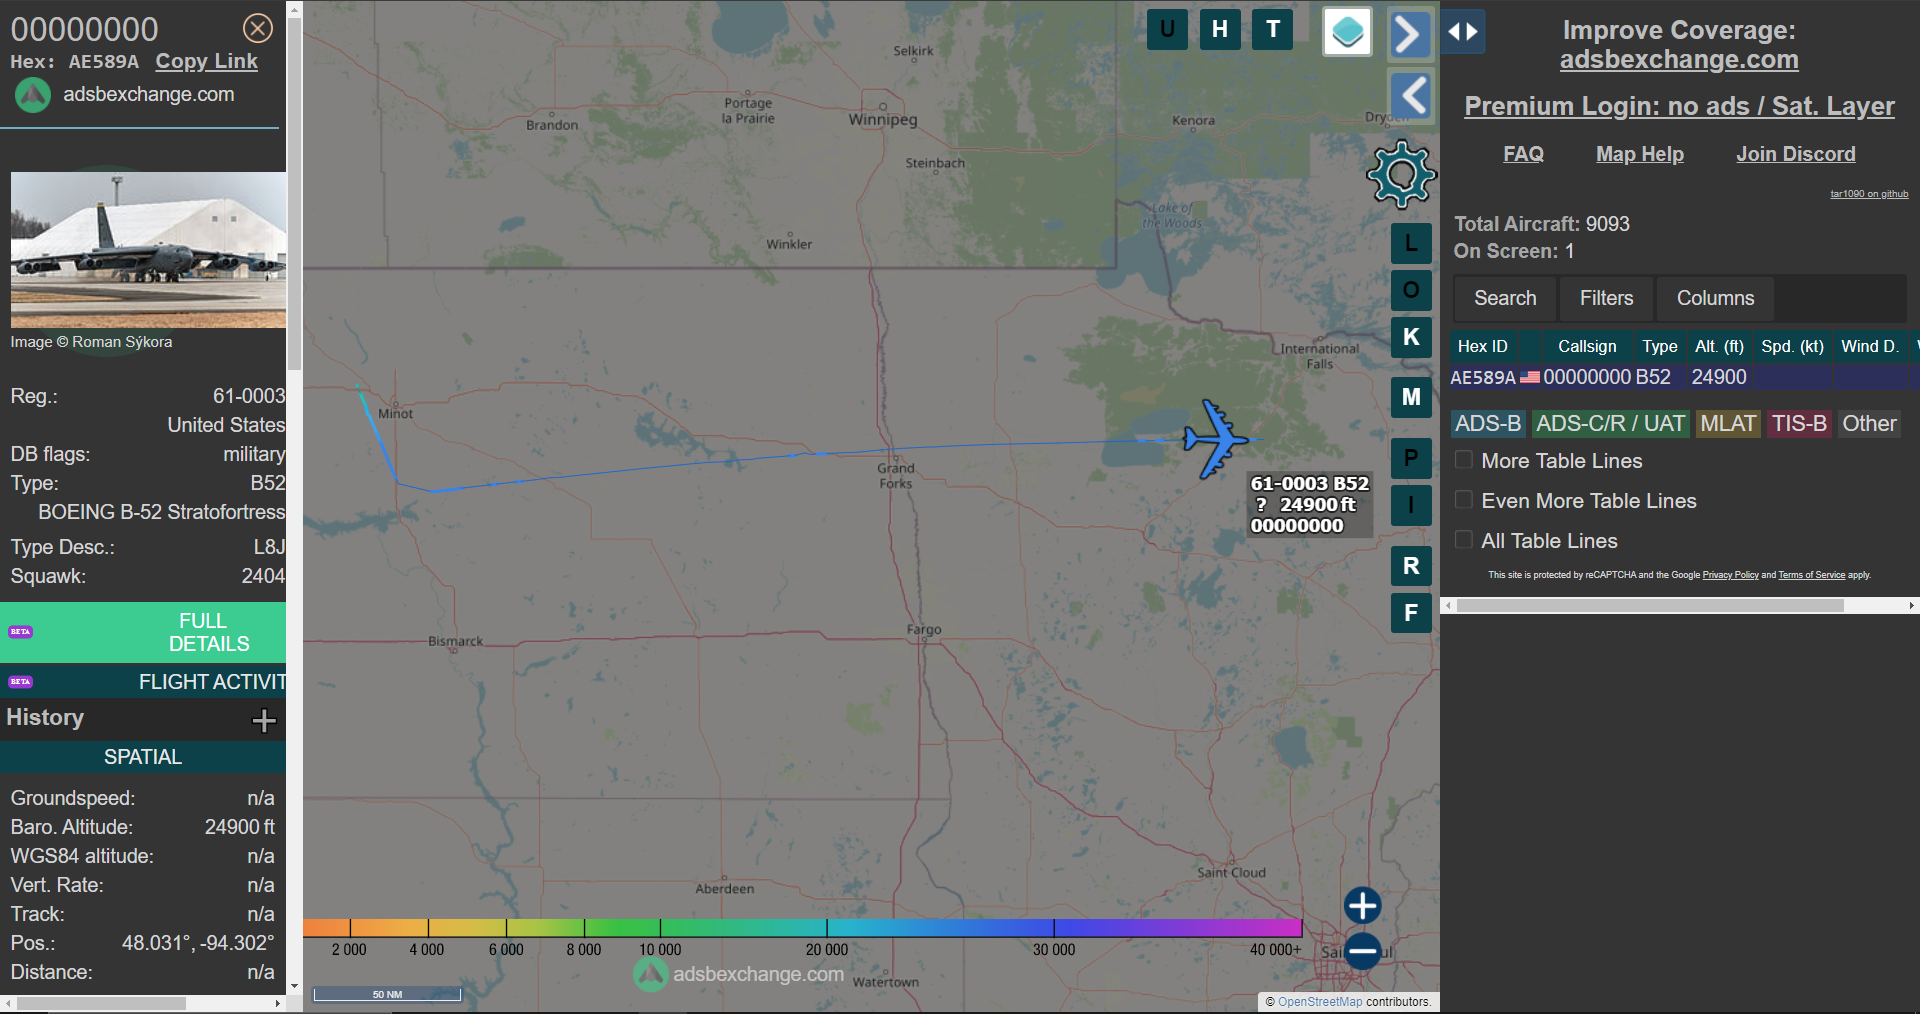Click the info panel vertical scrollbar
1920x1014 pixels.
[294, 195]
